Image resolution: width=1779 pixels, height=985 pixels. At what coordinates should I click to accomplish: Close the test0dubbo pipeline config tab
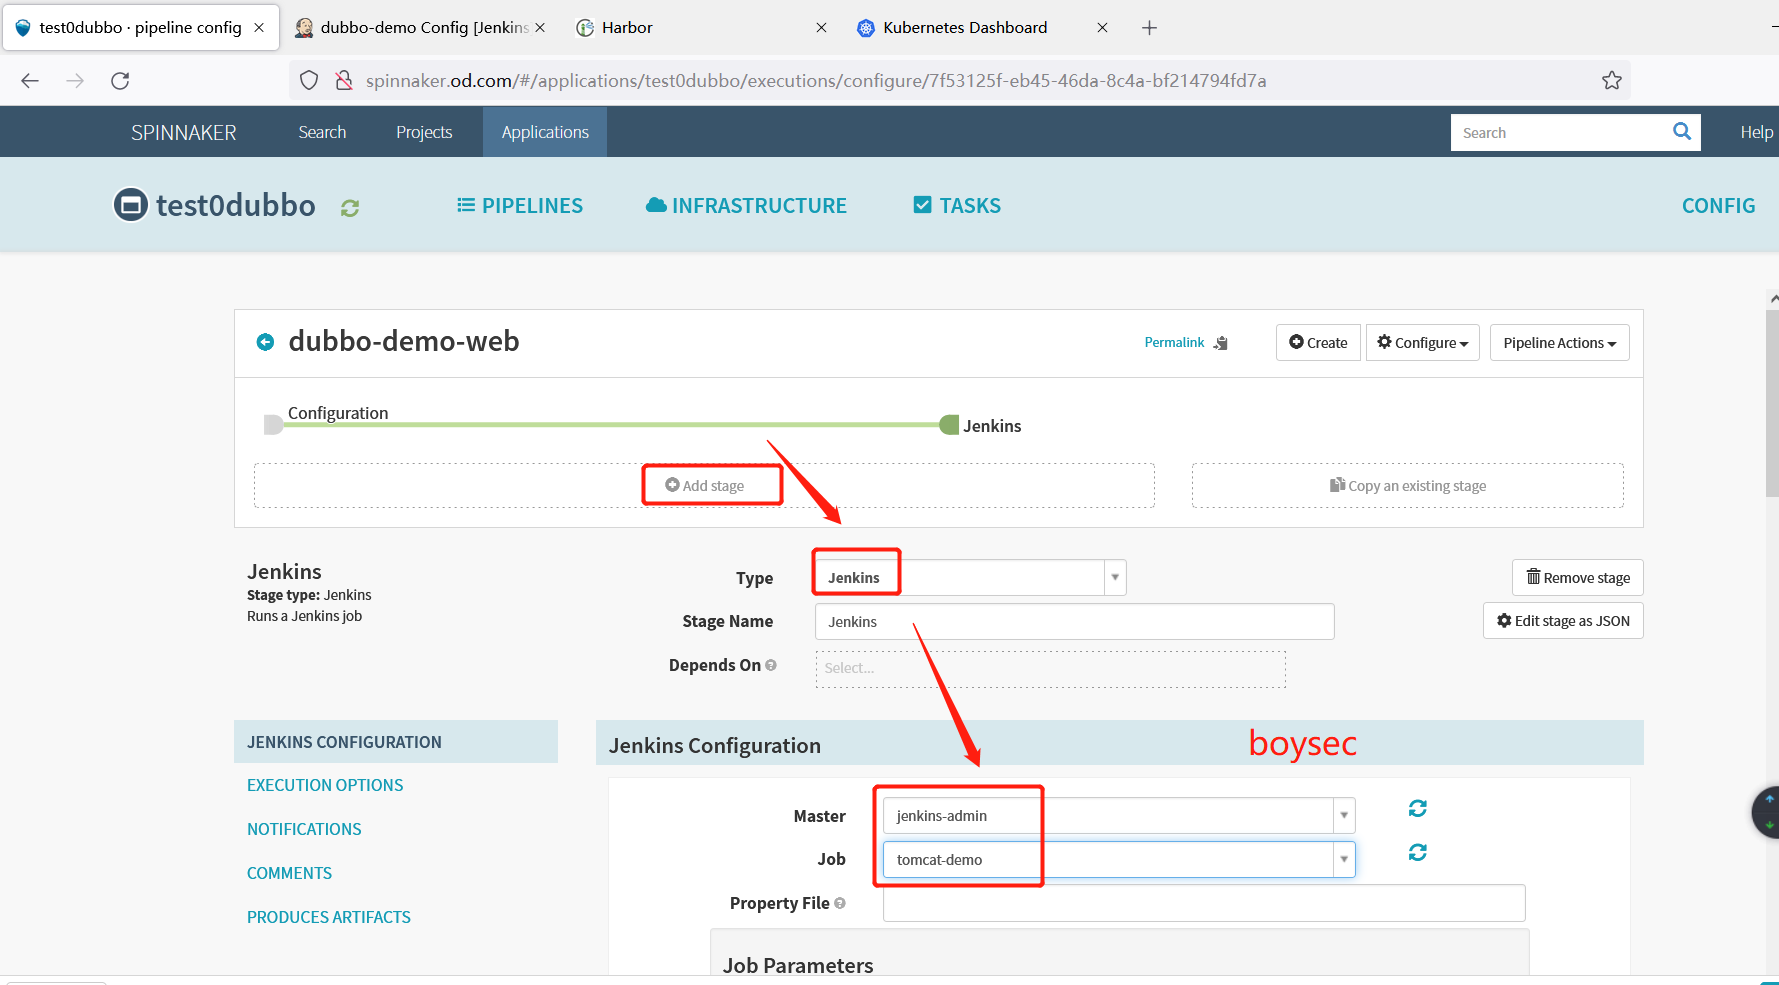tap(259, 28)
